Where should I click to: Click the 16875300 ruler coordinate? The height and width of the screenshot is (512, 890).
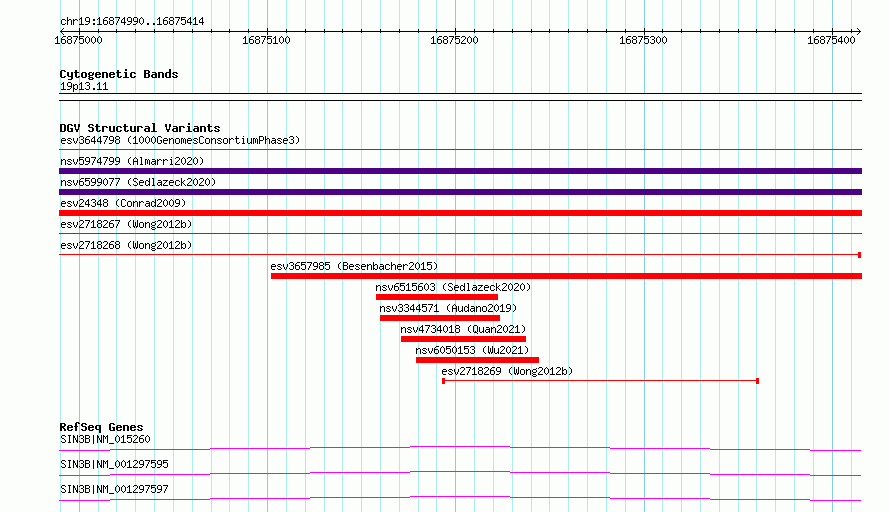click(x=643, y=40)
